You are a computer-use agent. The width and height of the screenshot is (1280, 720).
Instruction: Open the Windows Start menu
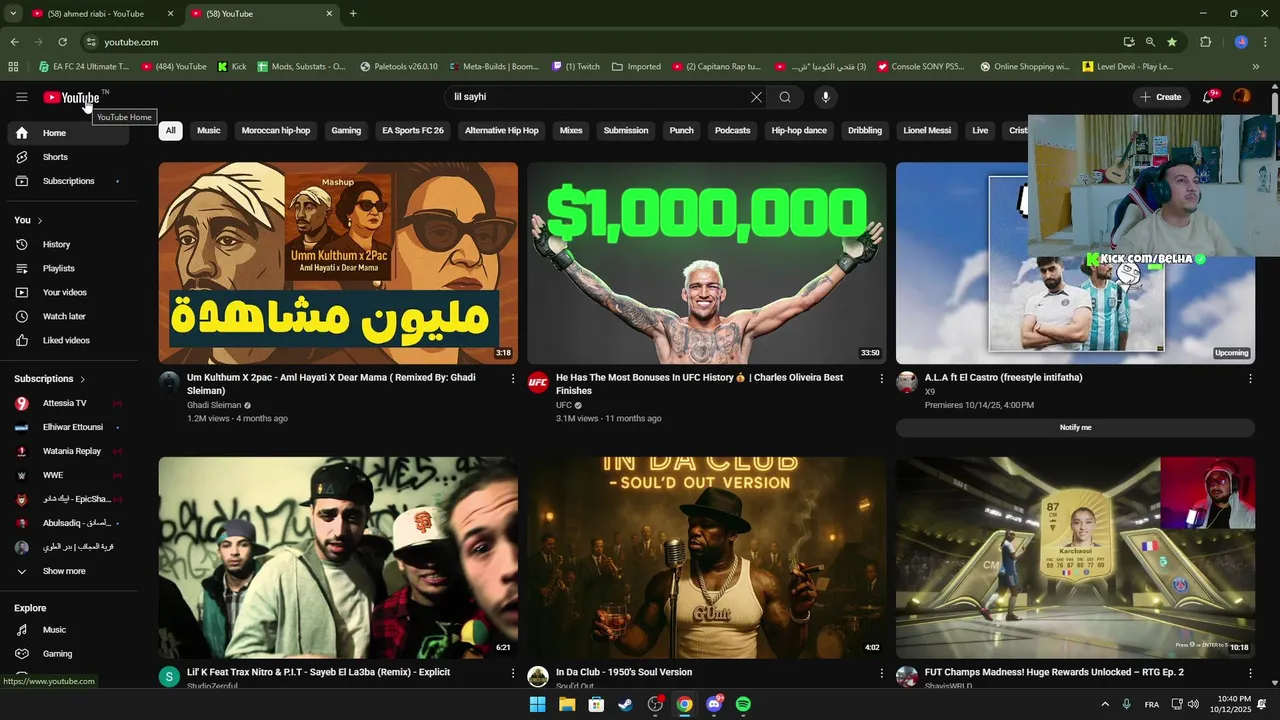pos(537,704)
